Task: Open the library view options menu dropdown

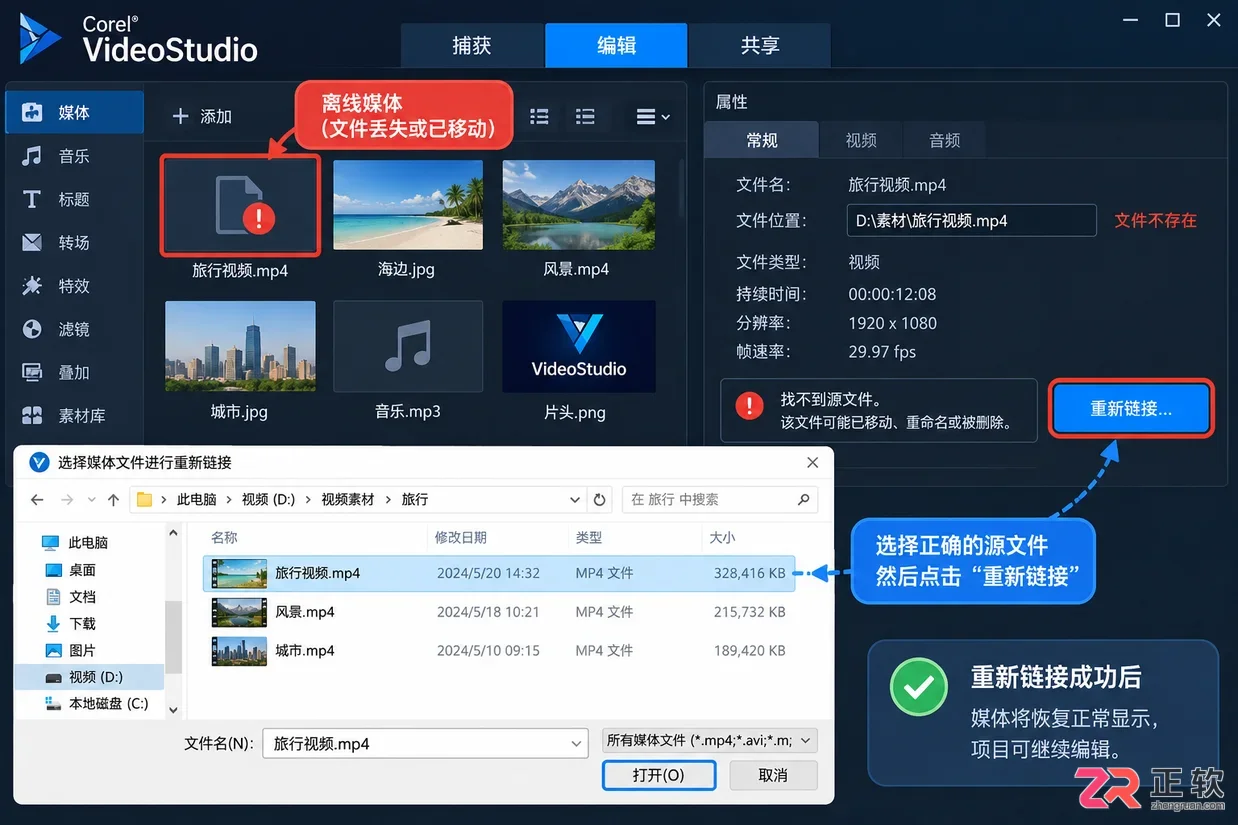Action: click(x=653, y=116)
